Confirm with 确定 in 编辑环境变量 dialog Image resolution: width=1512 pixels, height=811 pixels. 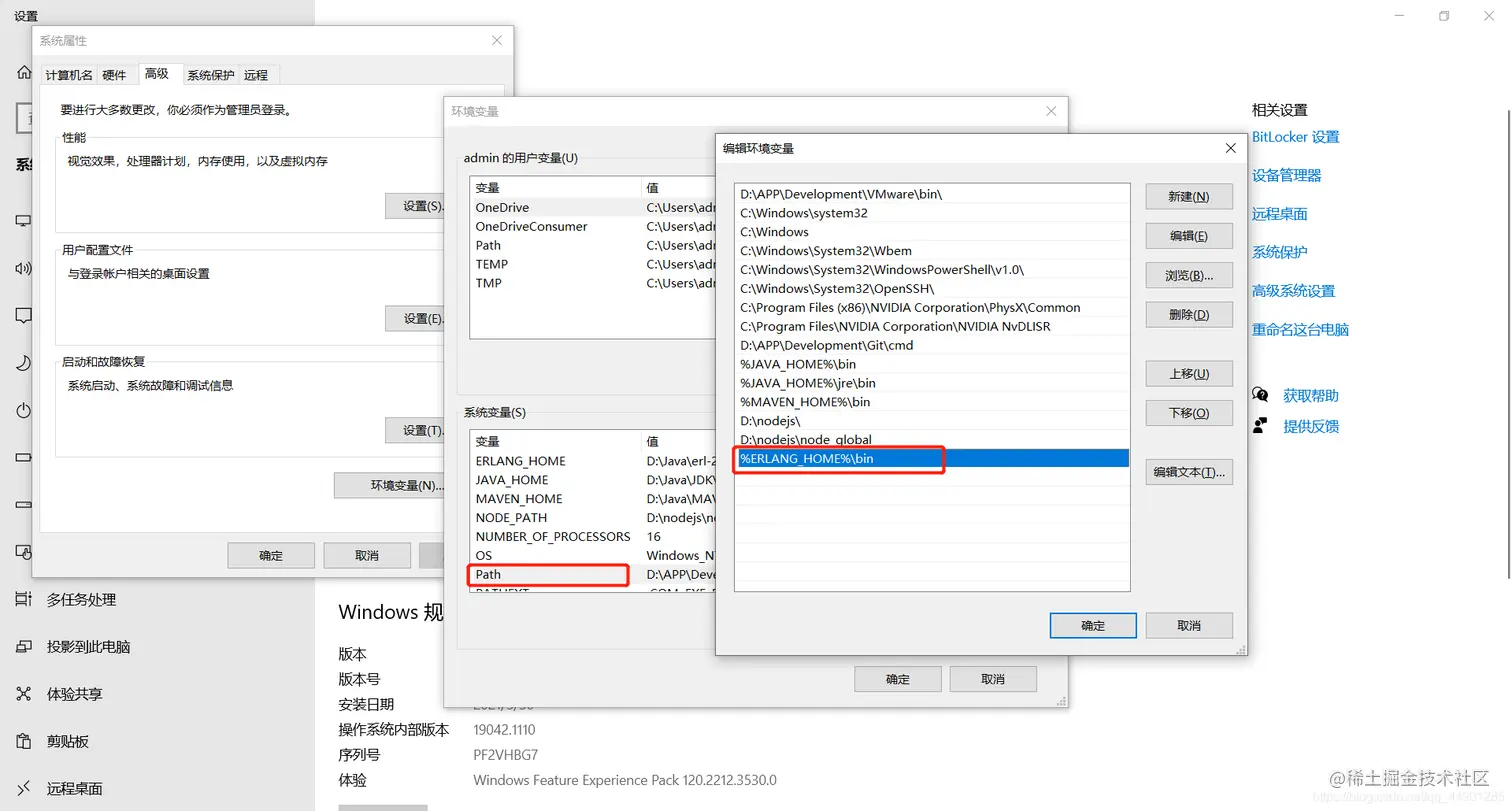[1093, 625]
